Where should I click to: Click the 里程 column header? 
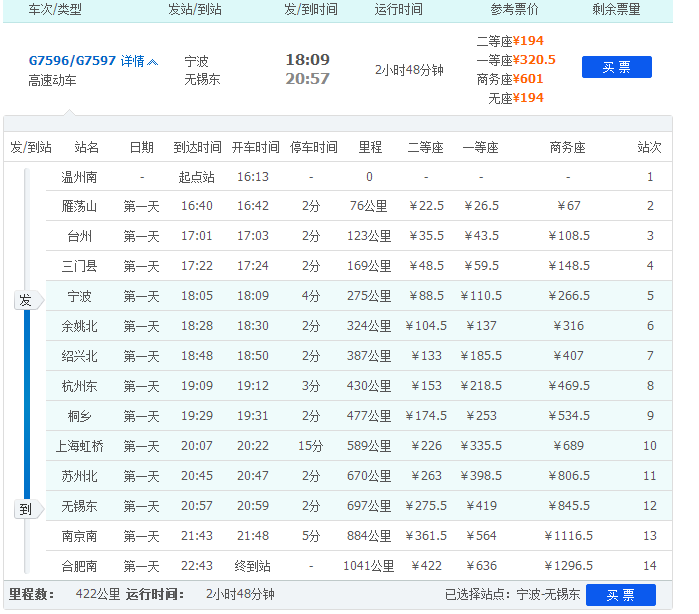point(370,147)
